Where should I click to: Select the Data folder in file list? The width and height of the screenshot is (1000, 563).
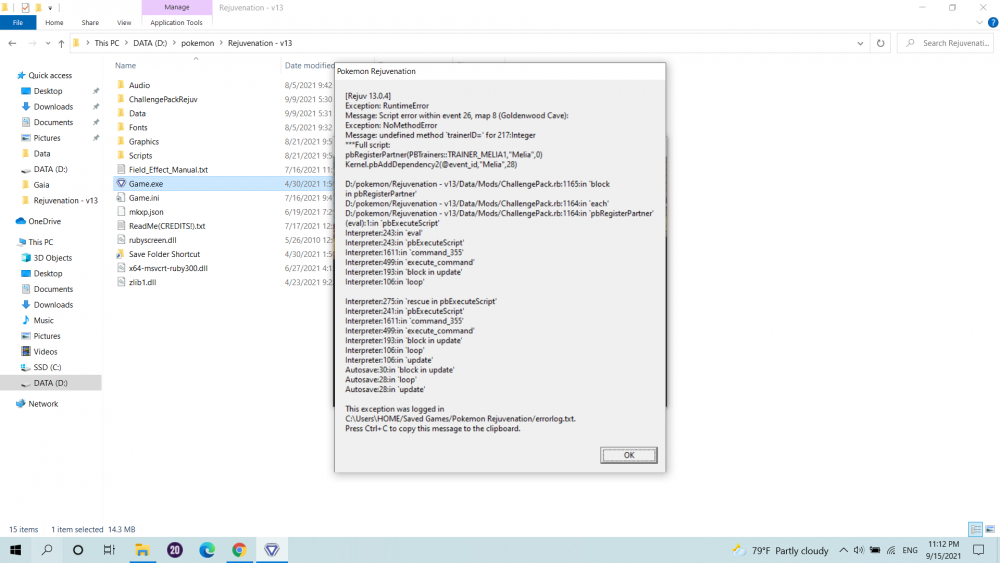137,113
